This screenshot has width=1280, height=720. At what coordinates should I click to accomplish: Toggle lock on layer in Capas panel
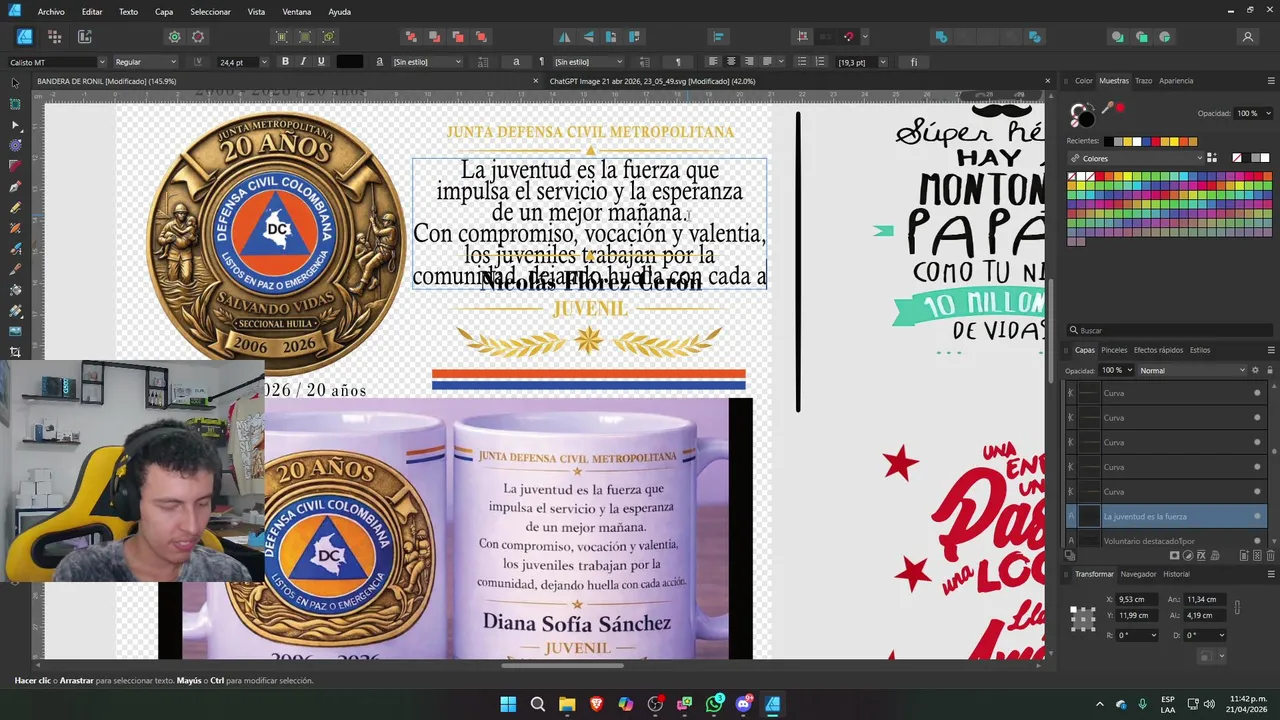coord(1269,370)
